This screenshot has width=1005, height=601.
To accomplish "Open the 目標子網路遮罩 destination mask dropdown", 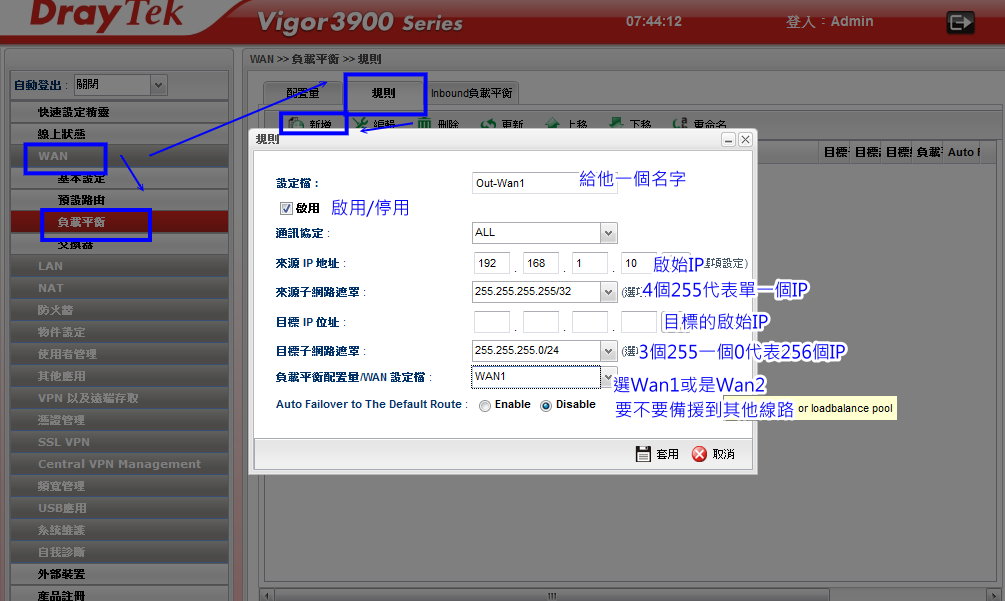I will tap(608, 351).
